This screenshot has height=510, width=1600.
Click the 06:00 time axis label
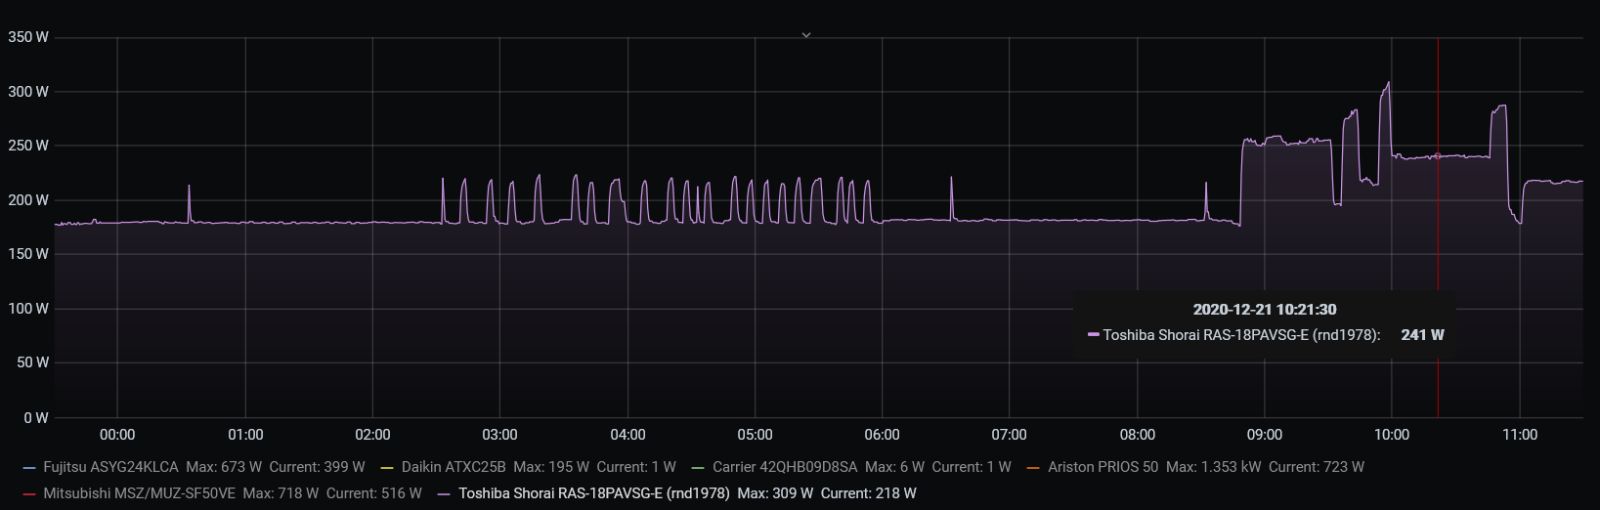pos(882,435)
